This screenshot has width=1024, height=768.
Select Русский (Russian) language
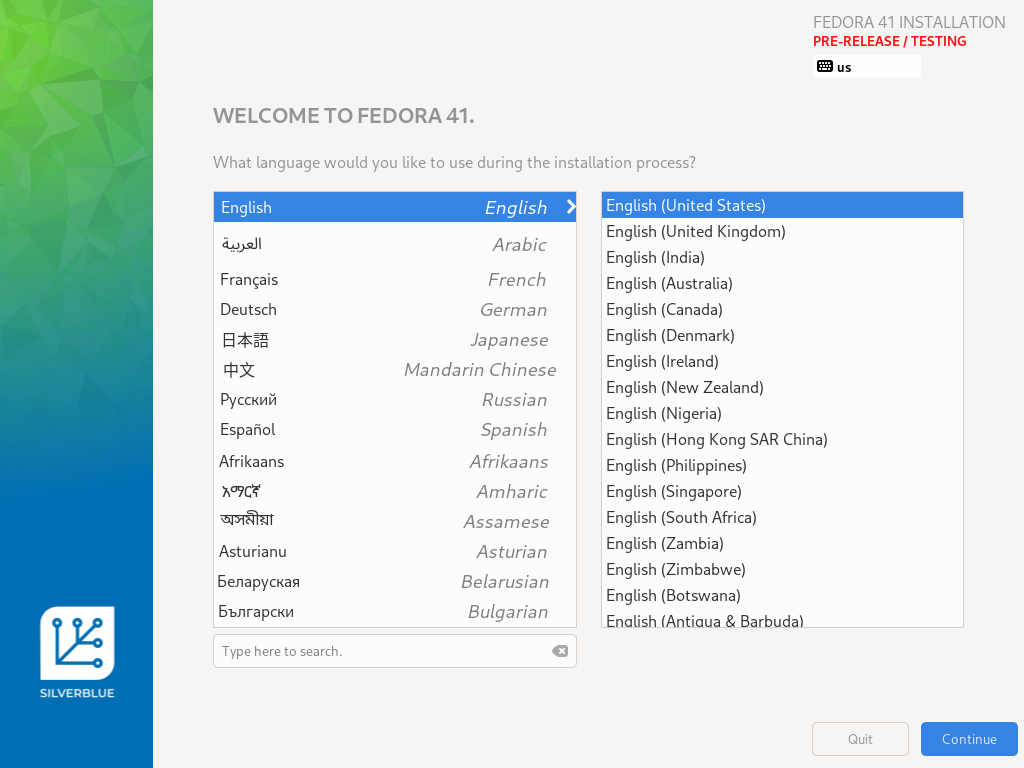(x=394, y=400)
